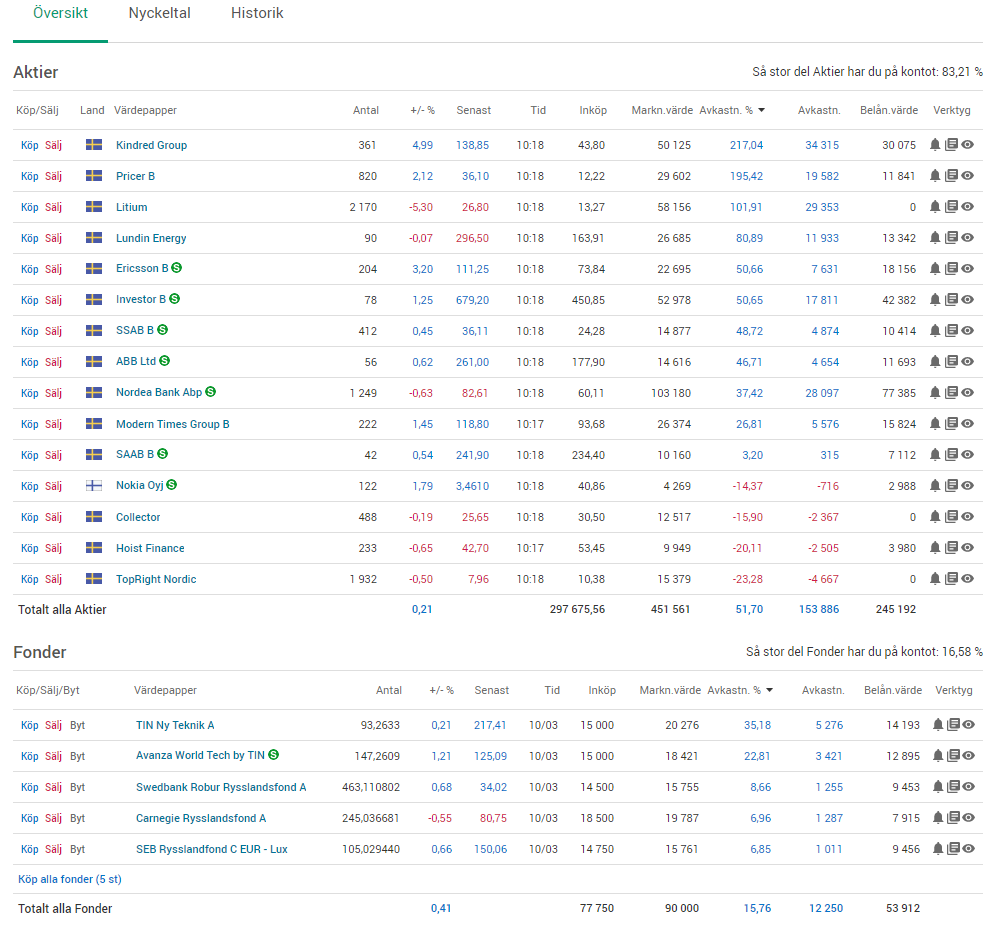
Task: Click the bell icon on Lundin Energy row
Action: point(935,238)
